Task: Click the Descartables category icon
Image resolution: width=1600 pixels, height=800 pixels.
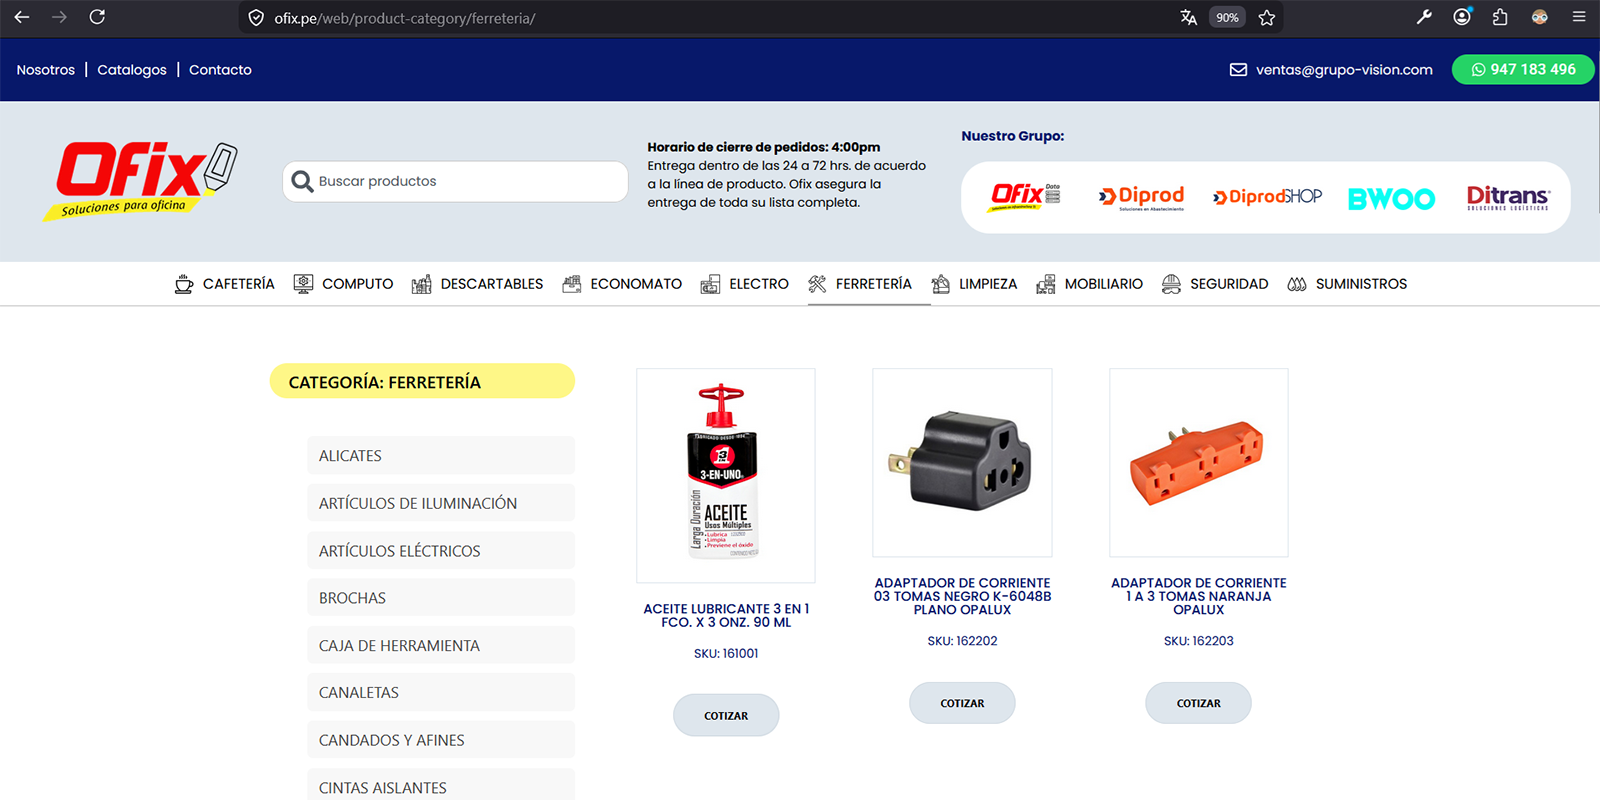Action: click(x=421, y=284)
